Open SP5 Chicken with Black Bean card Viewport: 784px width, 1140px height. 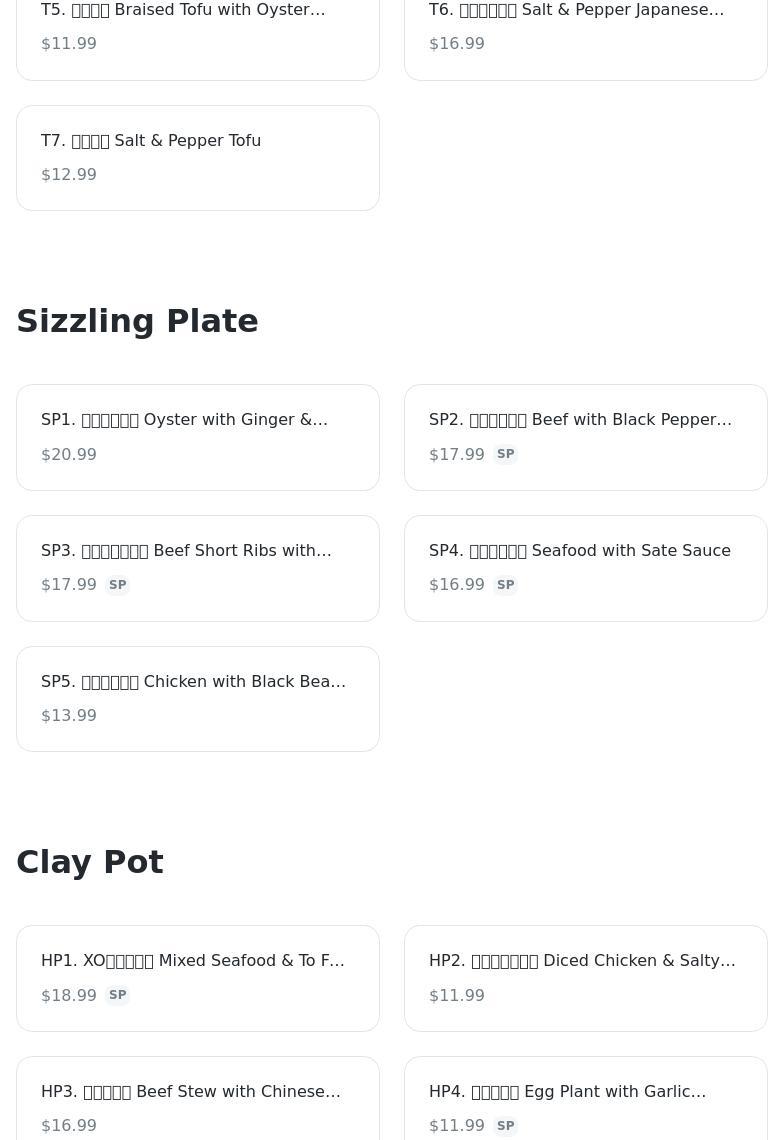click(197, 698)
